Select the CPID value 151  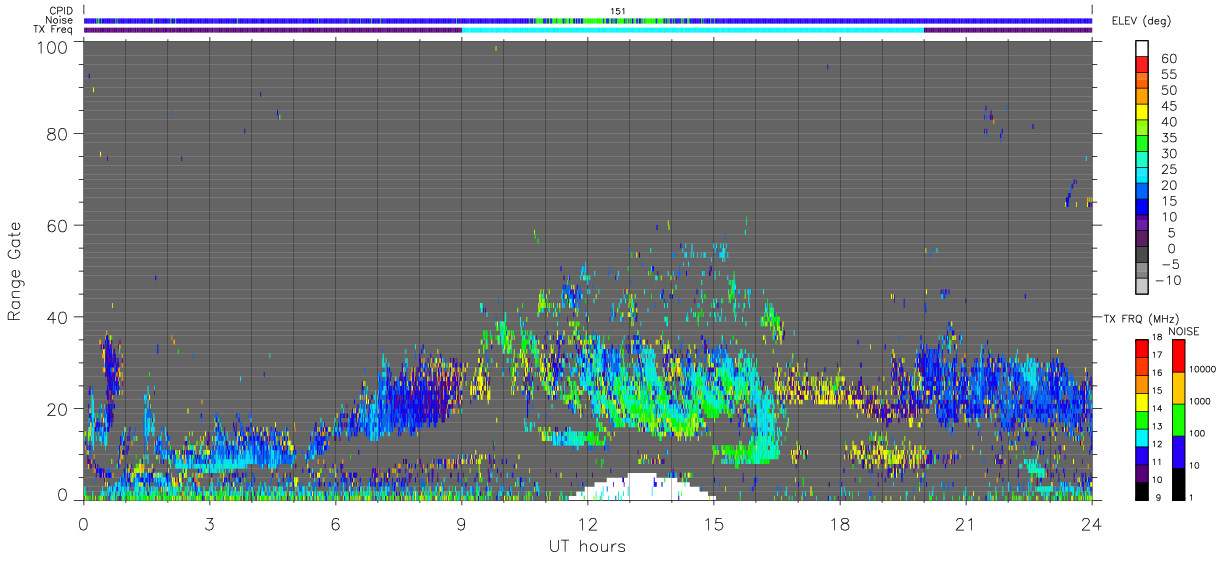617,11
